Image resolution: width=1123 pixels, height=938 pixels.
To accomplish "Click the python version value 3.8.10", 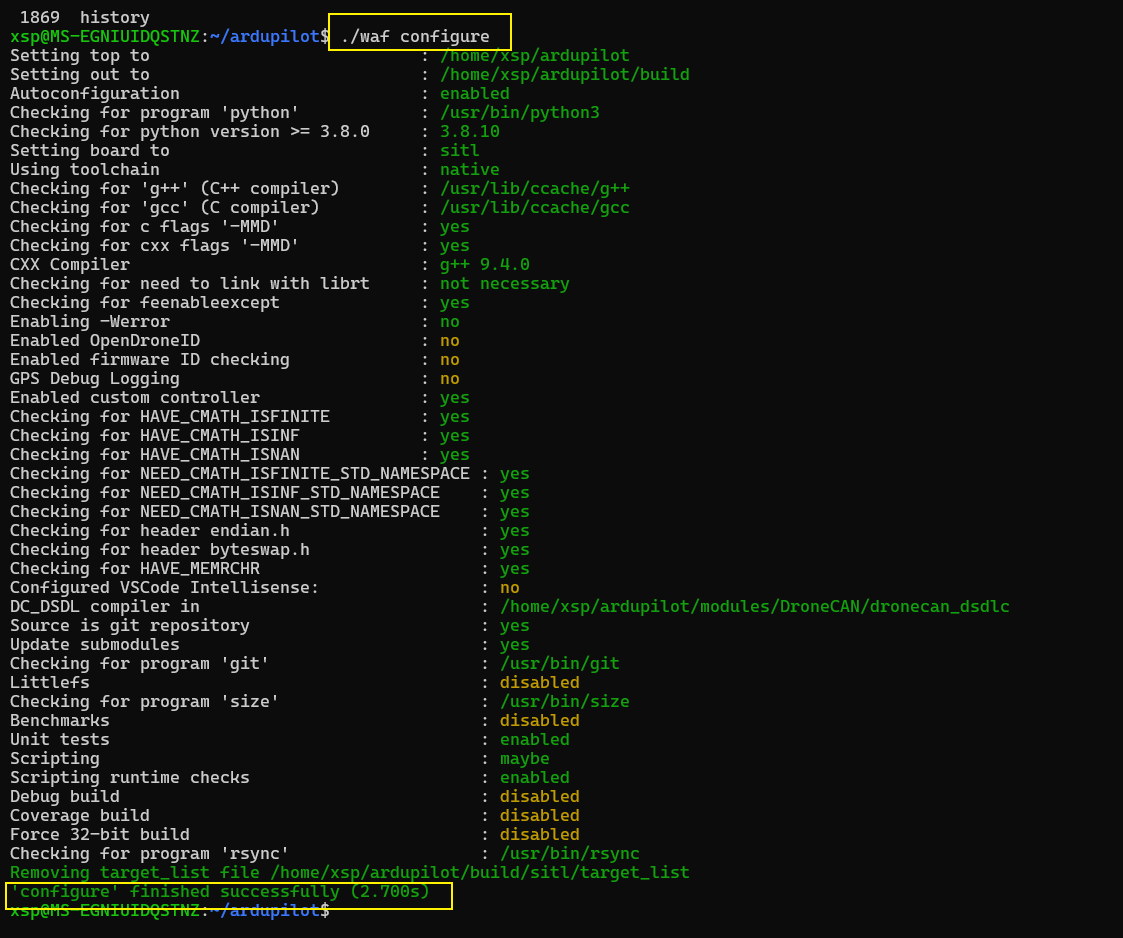I will click(x=469, y=131).
